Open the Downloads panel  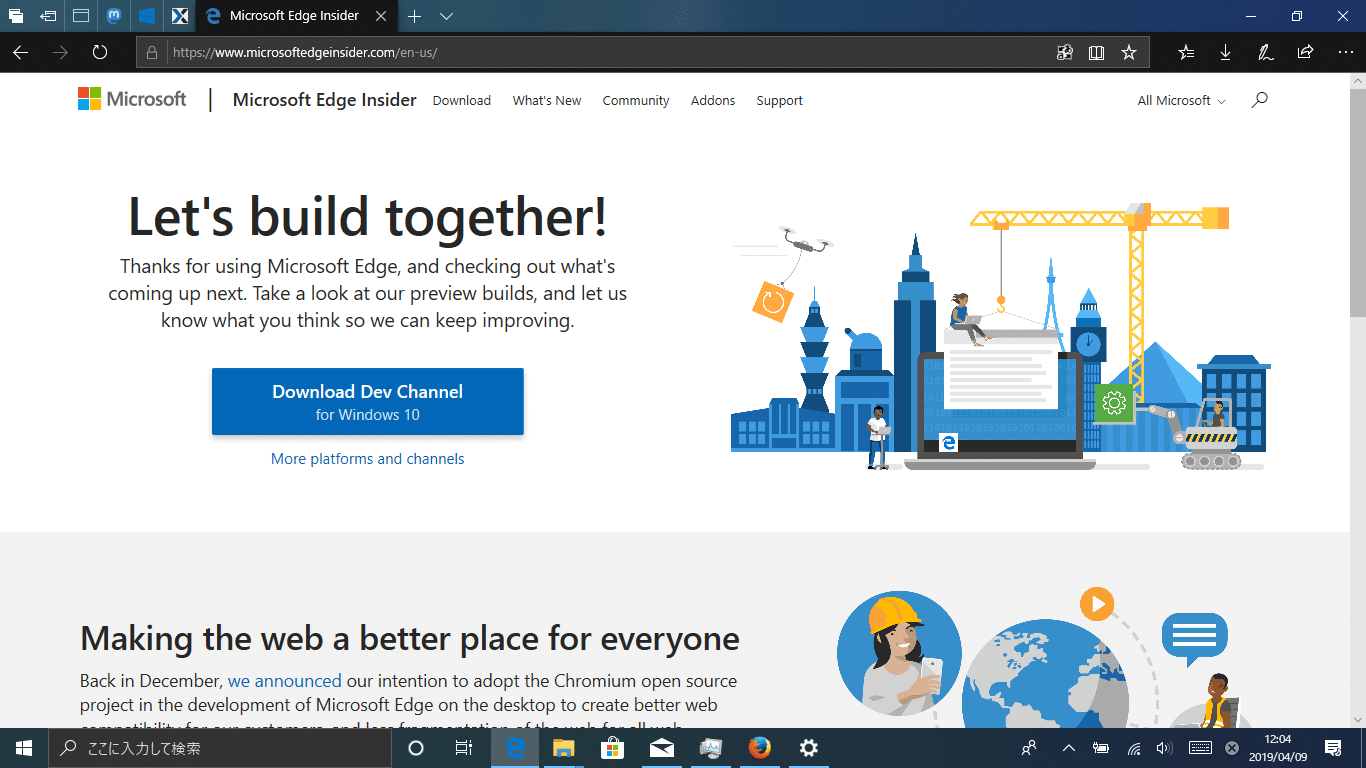pyautogui.click(x=1226, y=53)
